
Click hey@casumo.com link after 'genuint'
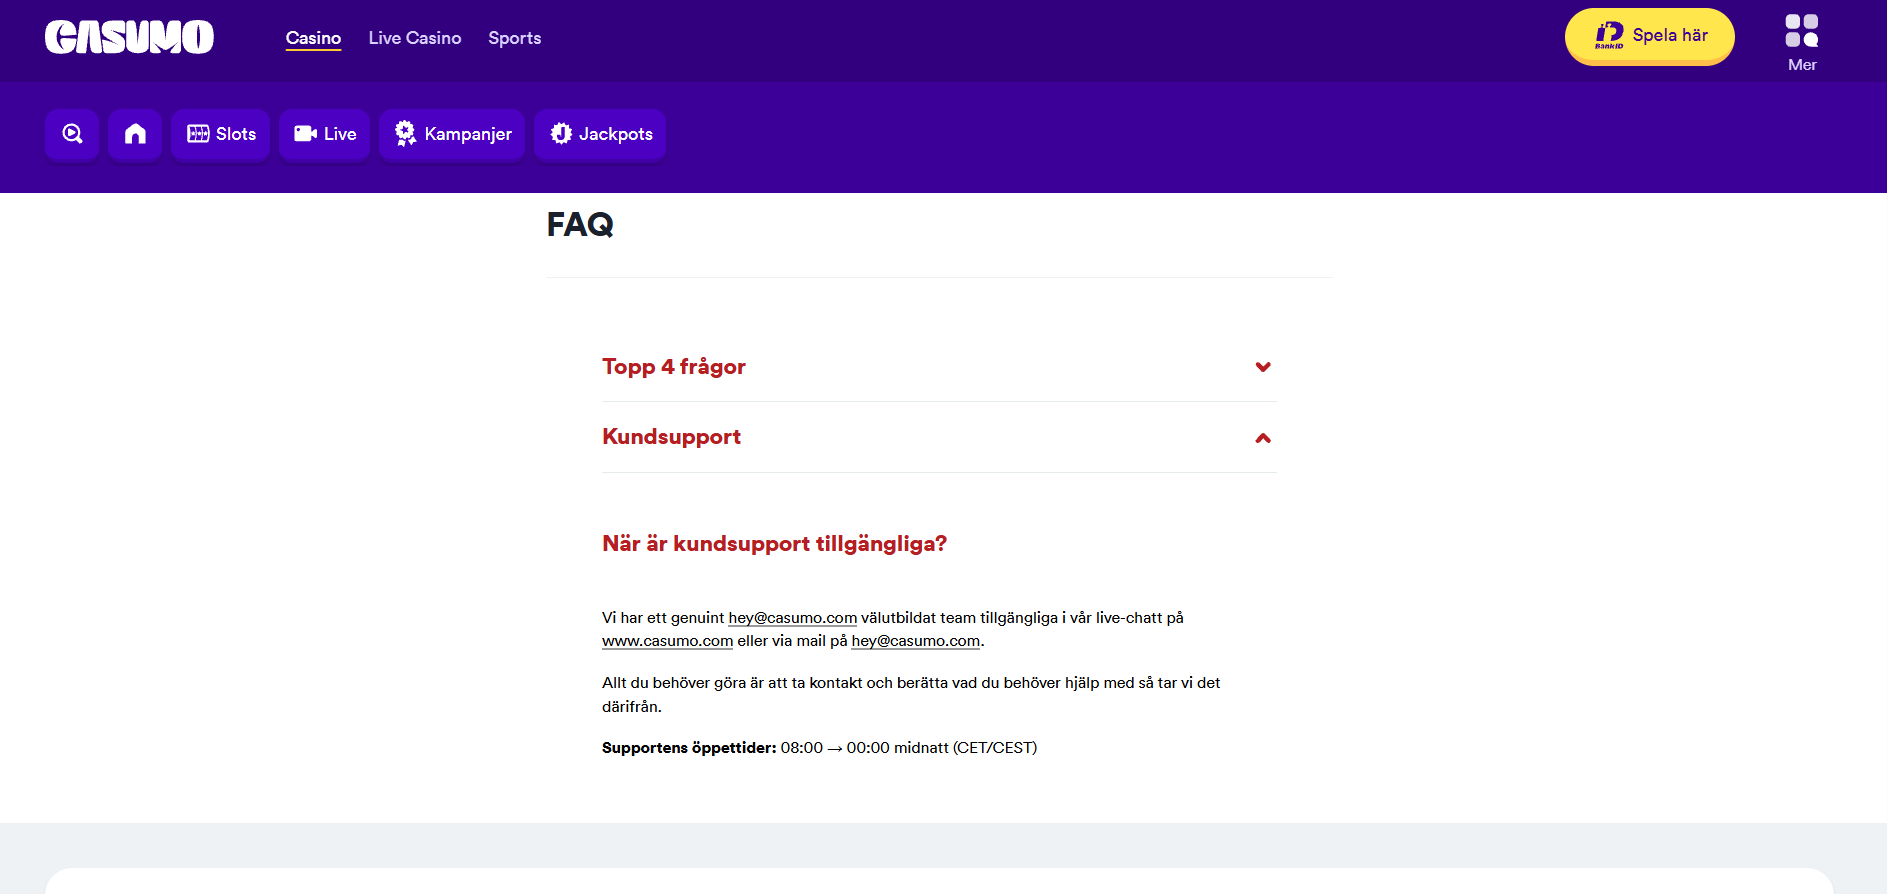tap(792, 618)
